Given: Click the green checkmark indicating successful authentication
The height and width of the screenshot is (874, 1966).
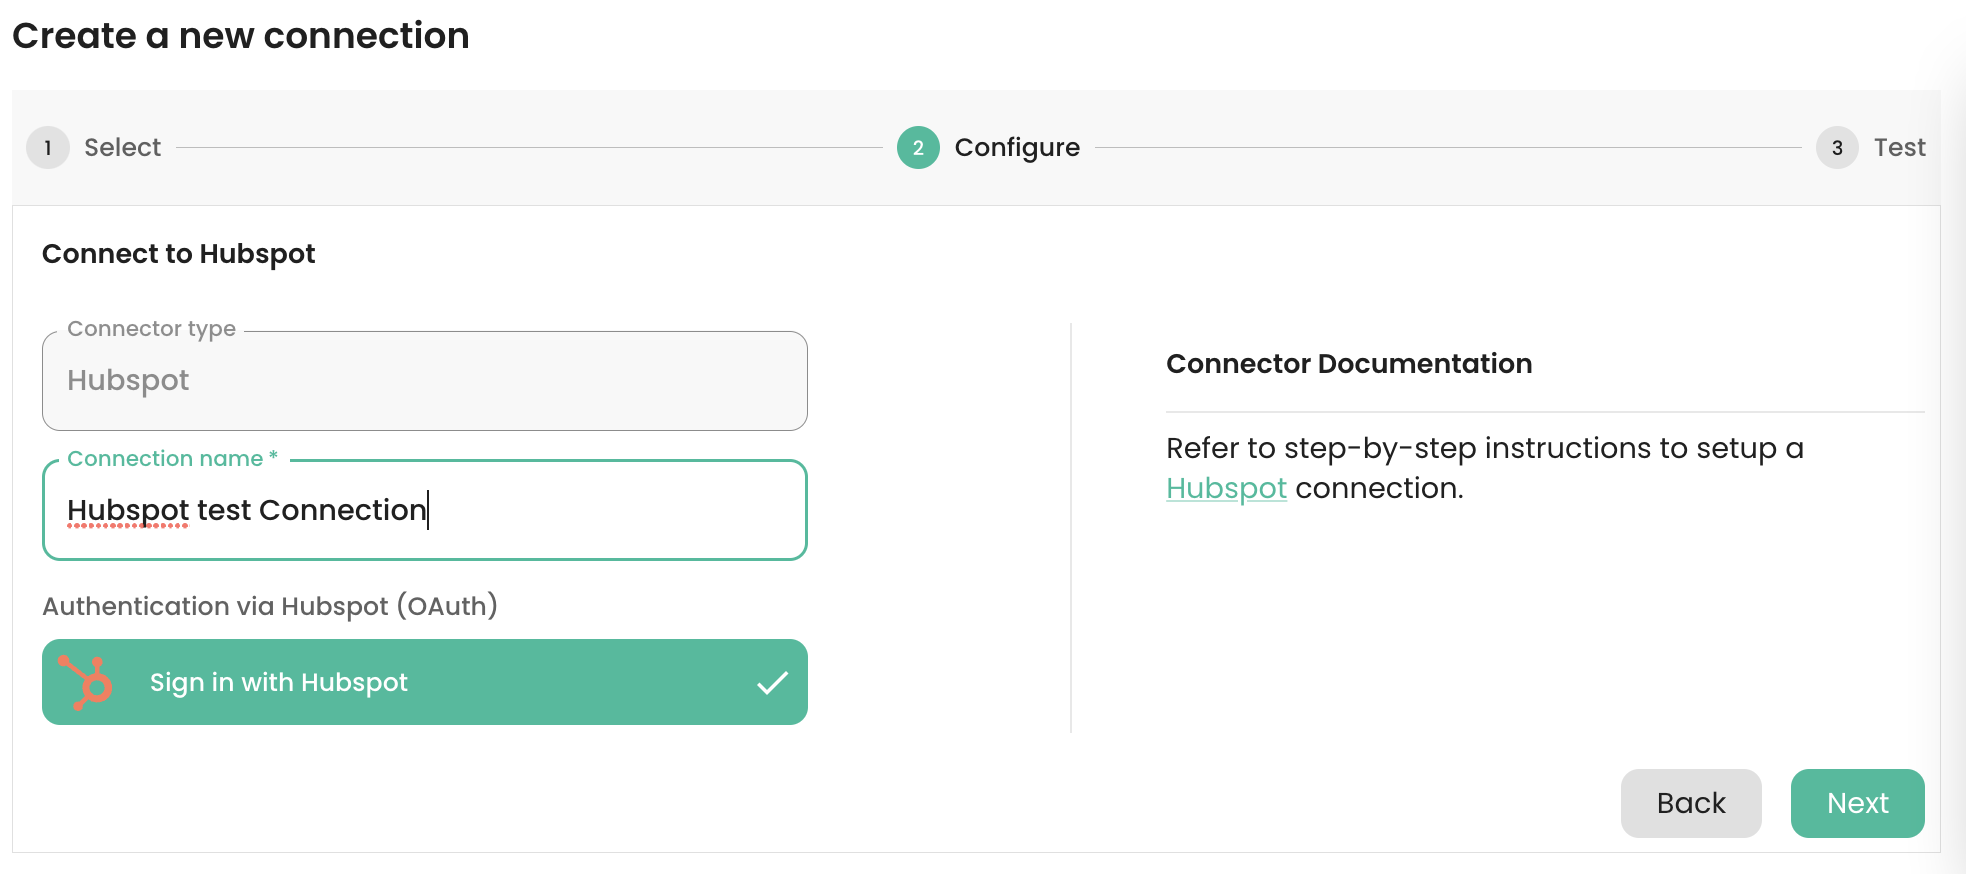Looking at the screenshot, I should [x=770, y=682].
